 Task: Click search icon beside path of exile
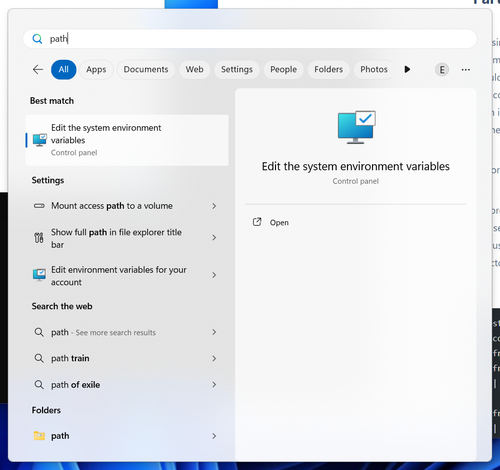point(39,385)
